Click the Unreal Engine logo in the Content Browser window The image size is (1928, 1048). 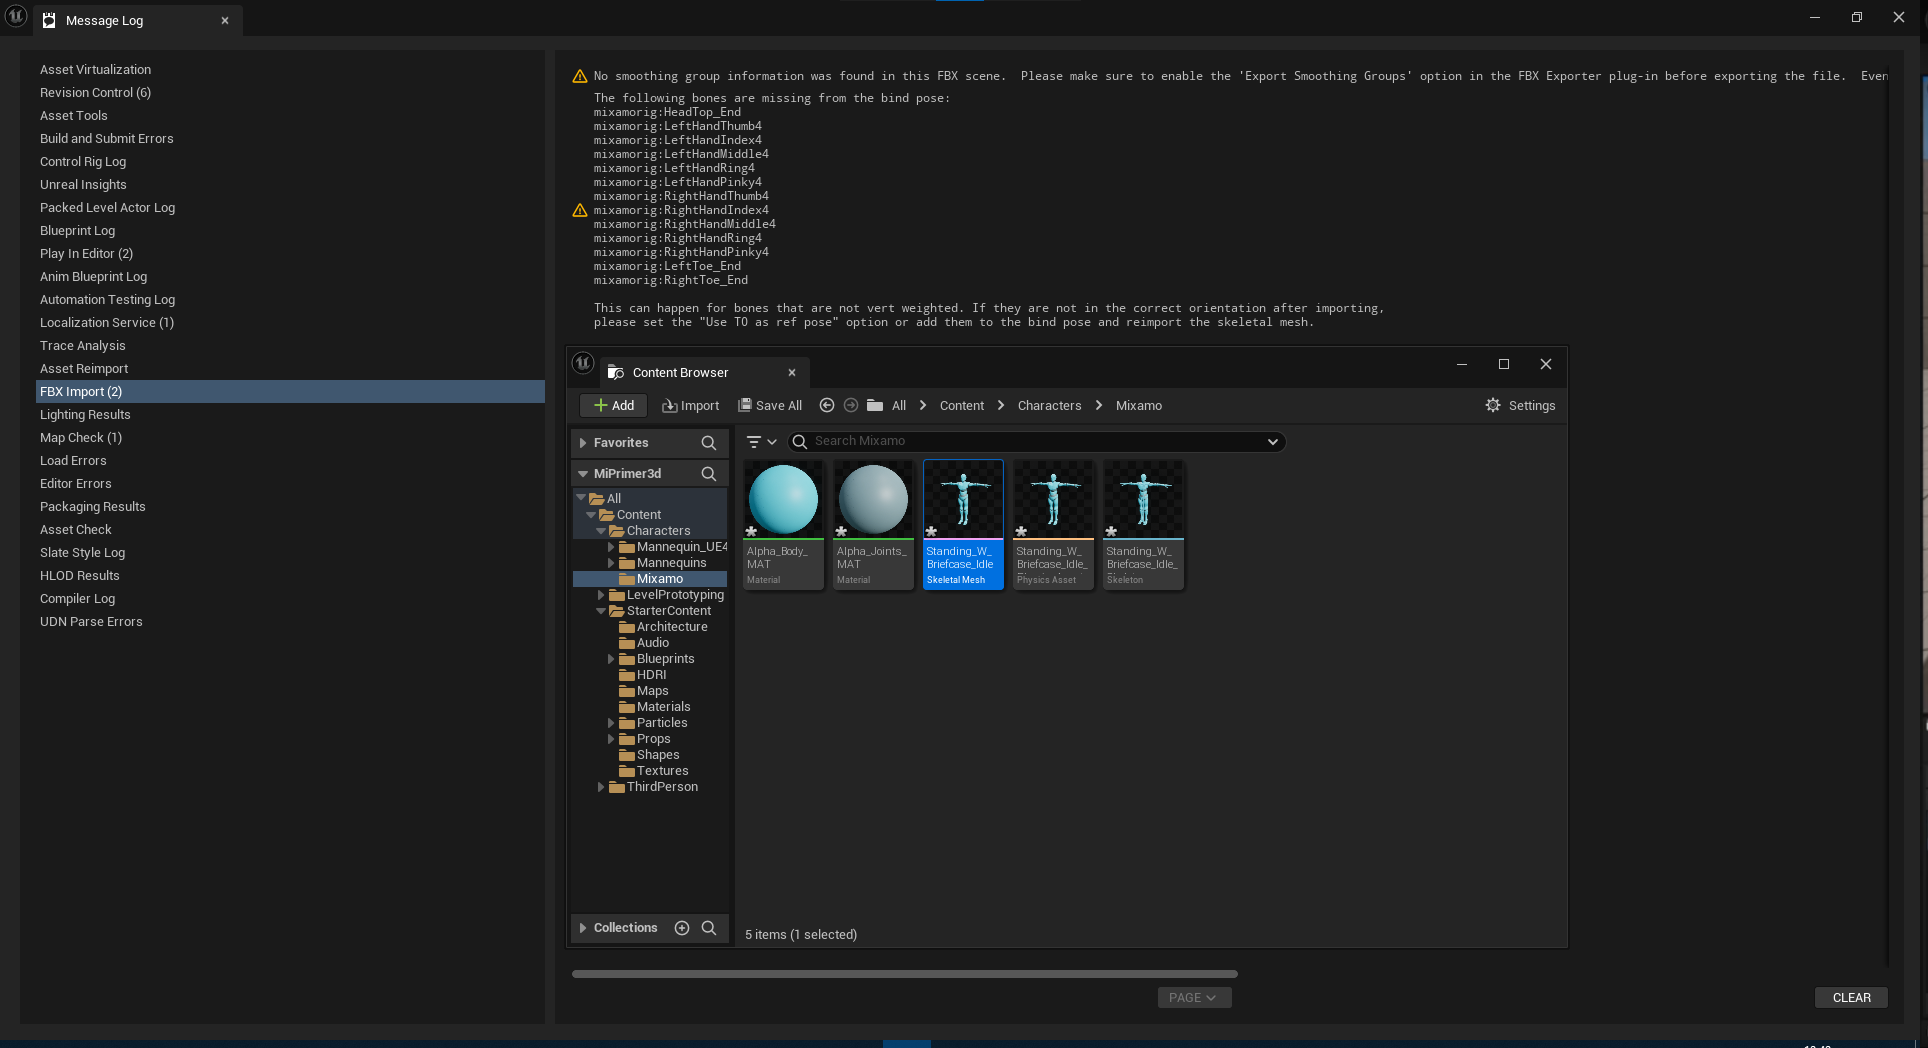pyautogui.click(x=583, y=364)
